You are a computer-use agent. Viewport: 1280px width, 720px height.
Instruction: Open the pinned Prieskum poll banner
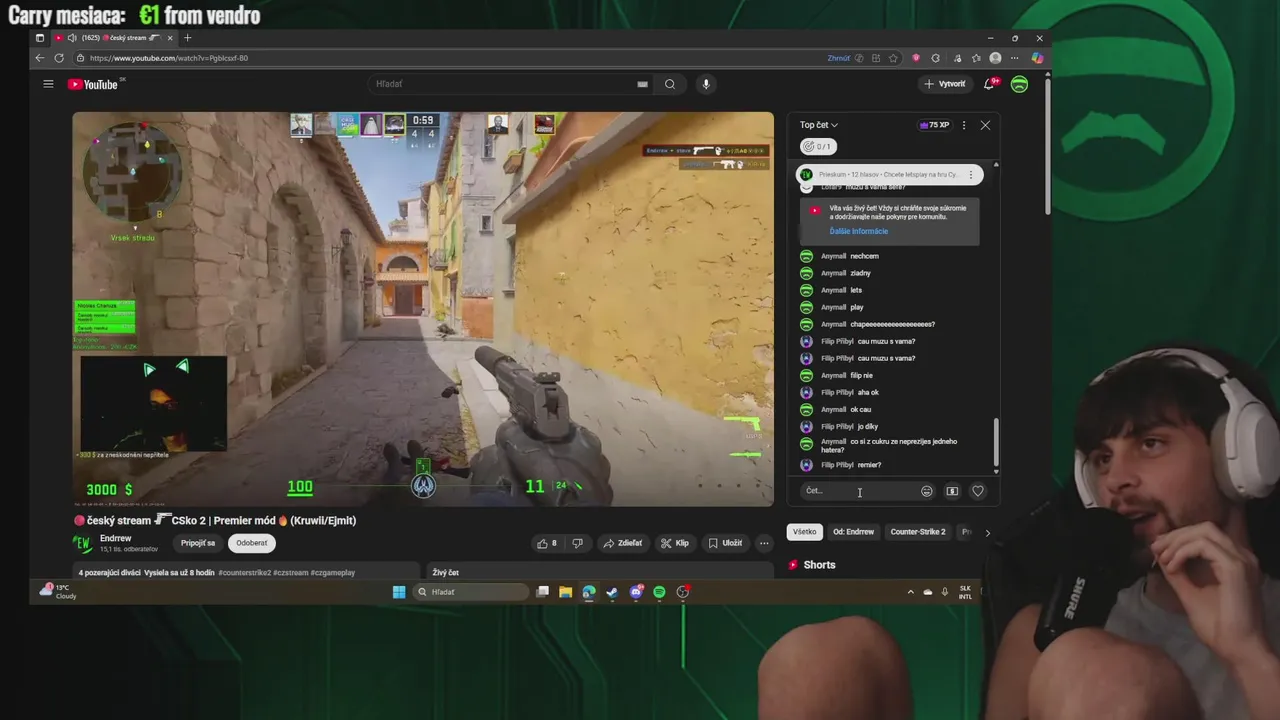click(890, 175)
